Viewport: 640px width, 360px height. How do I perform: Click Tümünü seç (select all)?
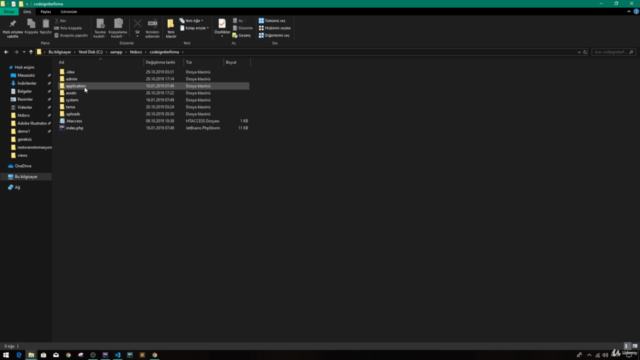(x=272, y=20)
